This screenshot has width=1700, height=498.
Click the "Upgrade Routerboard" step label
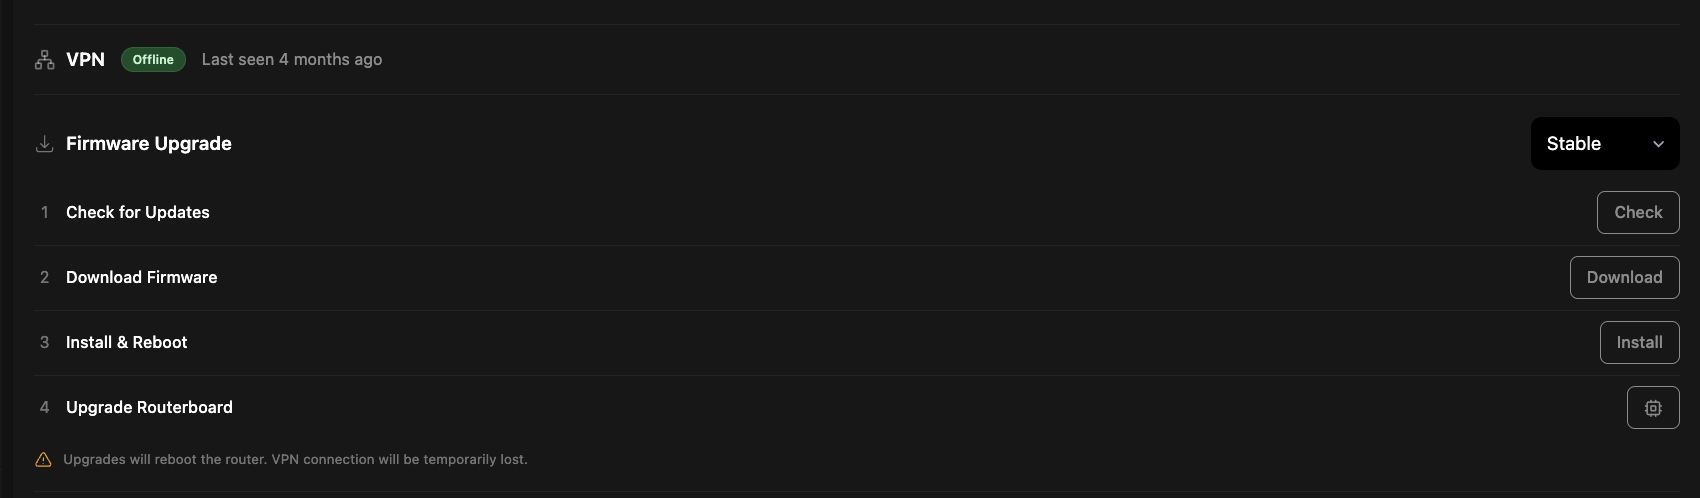tap(149, 408)
